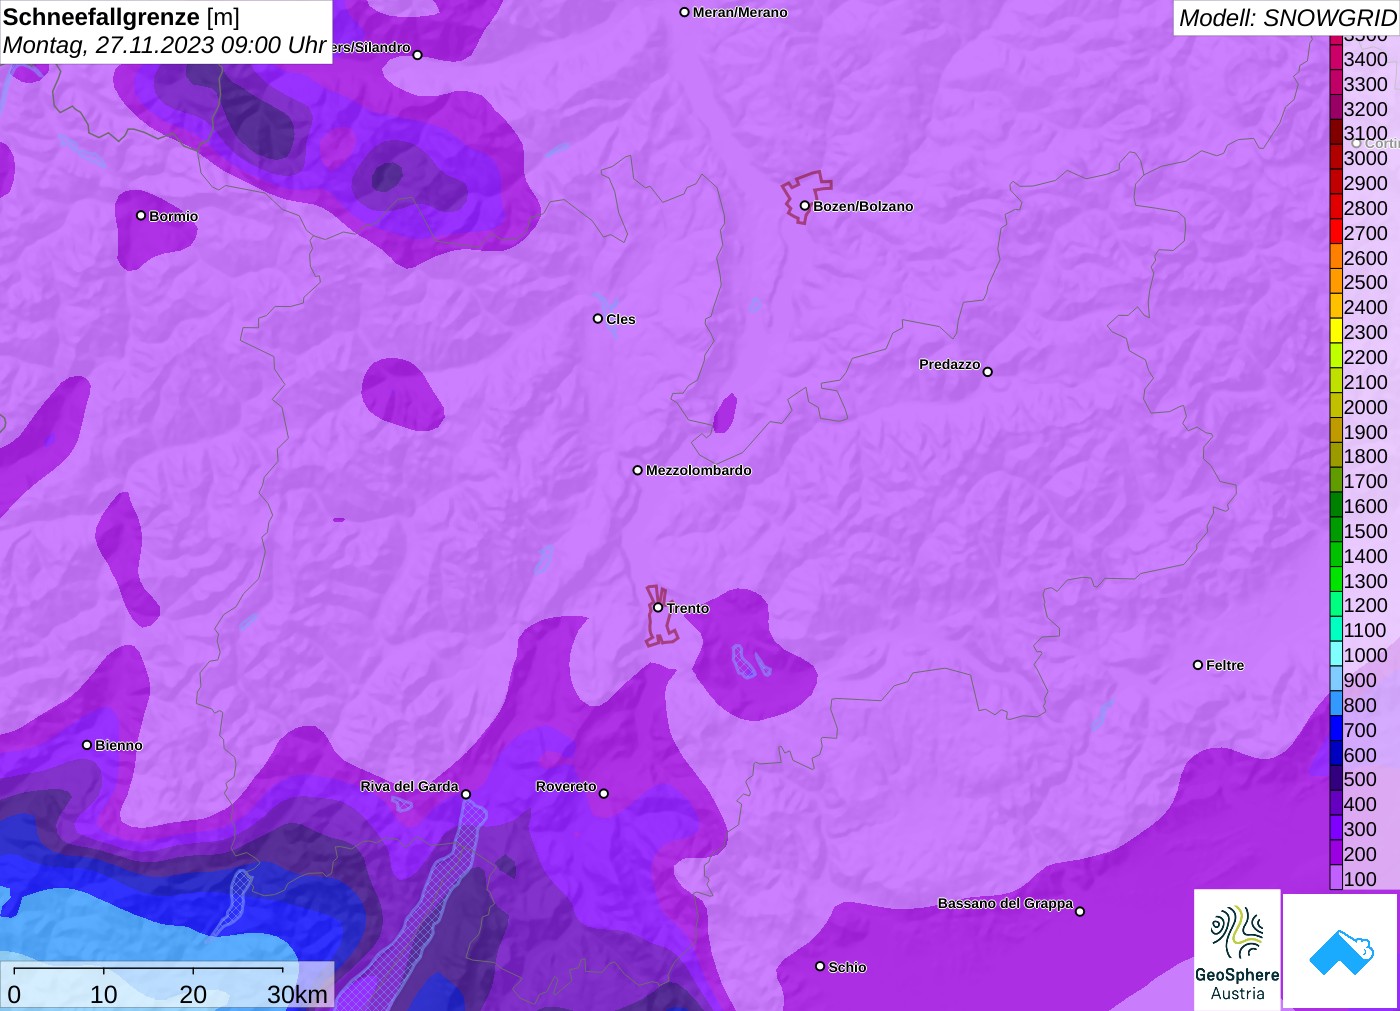Click the 300 legend value label
Screen dimensions: 1400x1011
coord(1360,829)
